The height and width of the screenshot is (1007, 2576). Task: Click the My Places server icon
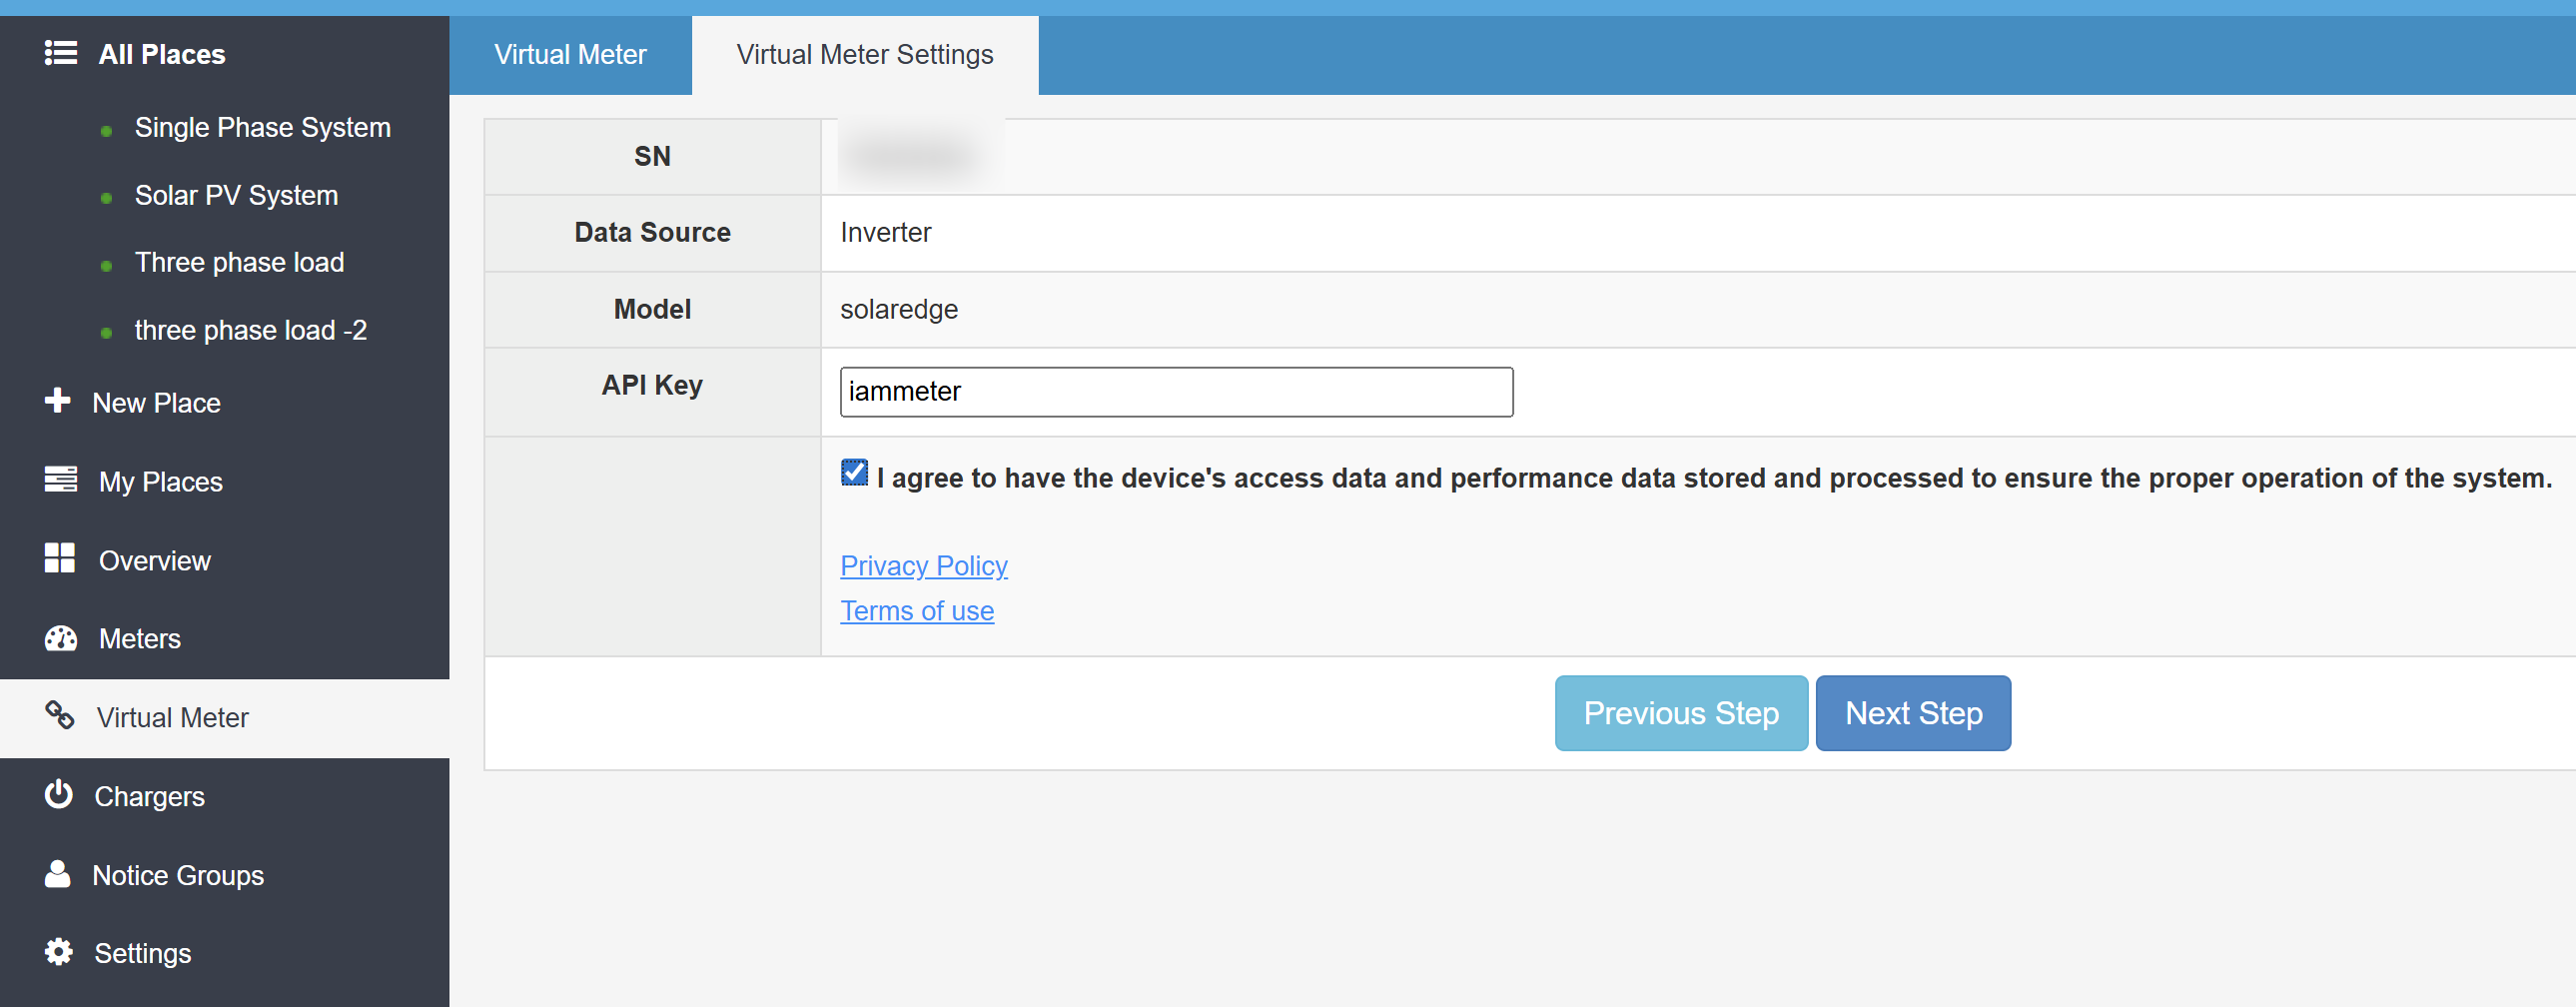[x=60, y=480]
